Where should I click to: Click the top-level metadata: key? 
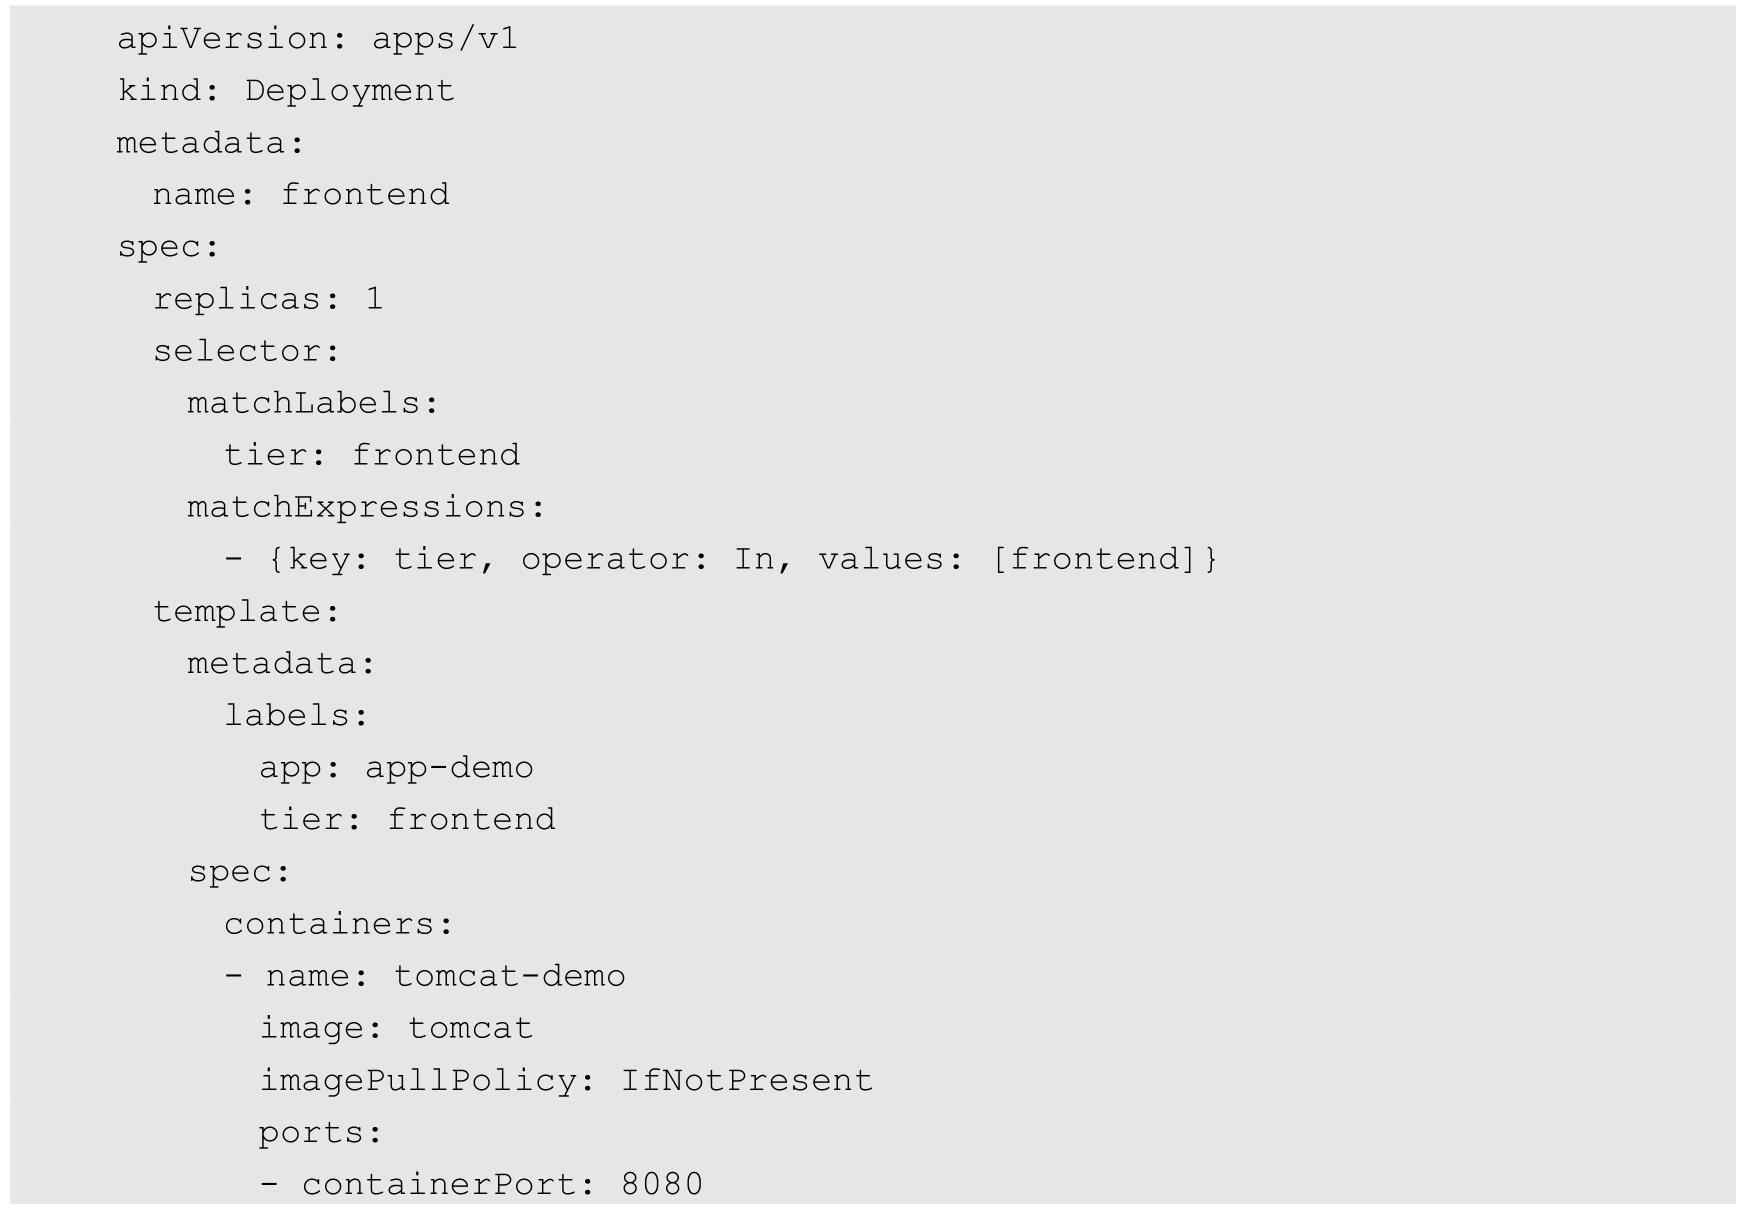point(210,143)
